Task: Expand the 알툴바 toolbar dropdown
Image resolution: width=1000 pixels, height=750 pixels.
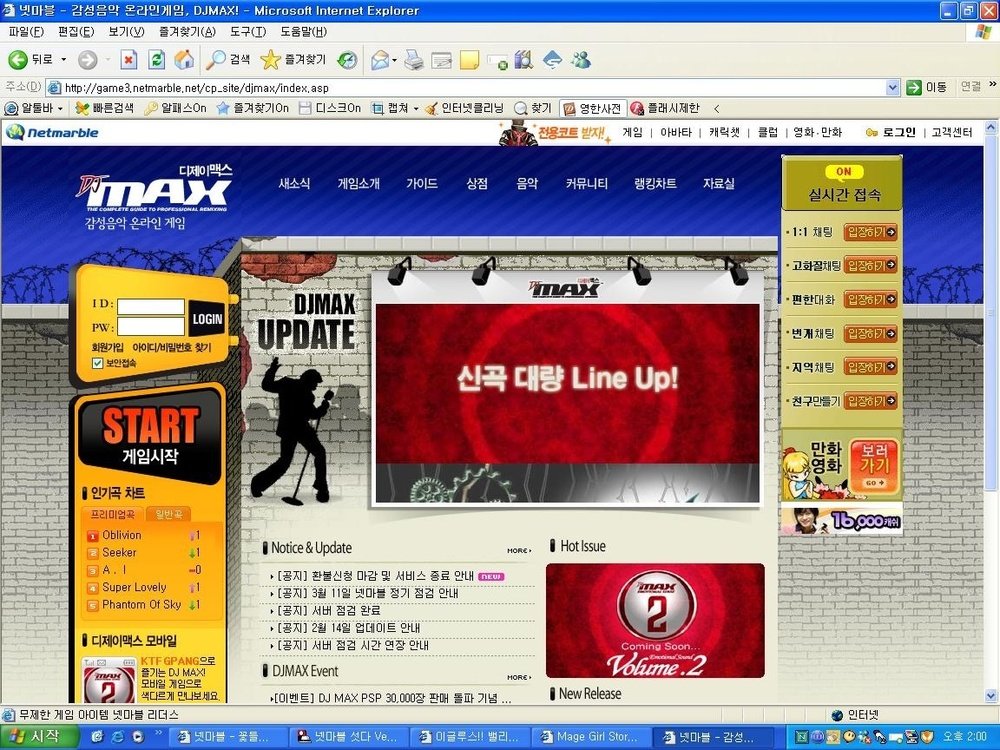Action: pyautogui.click(x=60, y=108)
